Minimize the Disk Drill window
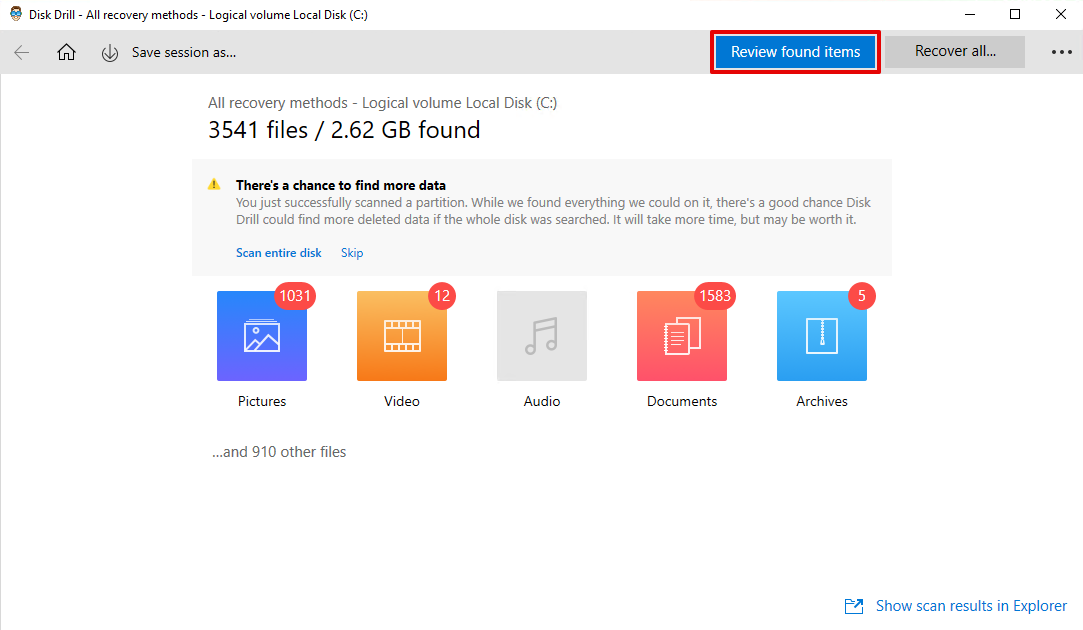 [x=970, y=15]
